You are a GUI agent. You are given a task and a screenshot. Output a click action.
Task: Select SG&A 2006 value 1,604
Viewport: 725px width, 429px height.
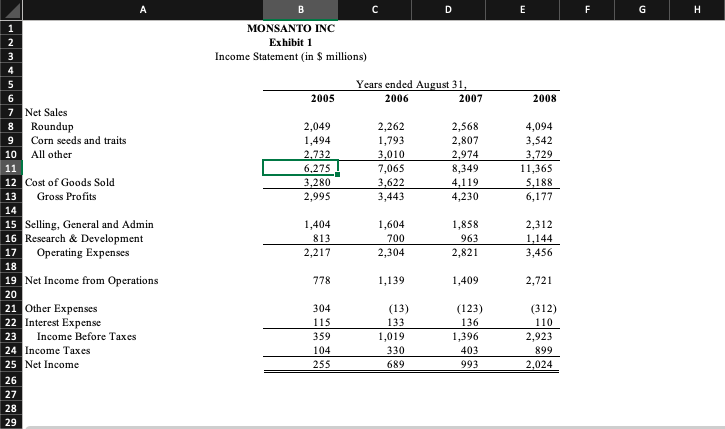click(x=391, y=224)
